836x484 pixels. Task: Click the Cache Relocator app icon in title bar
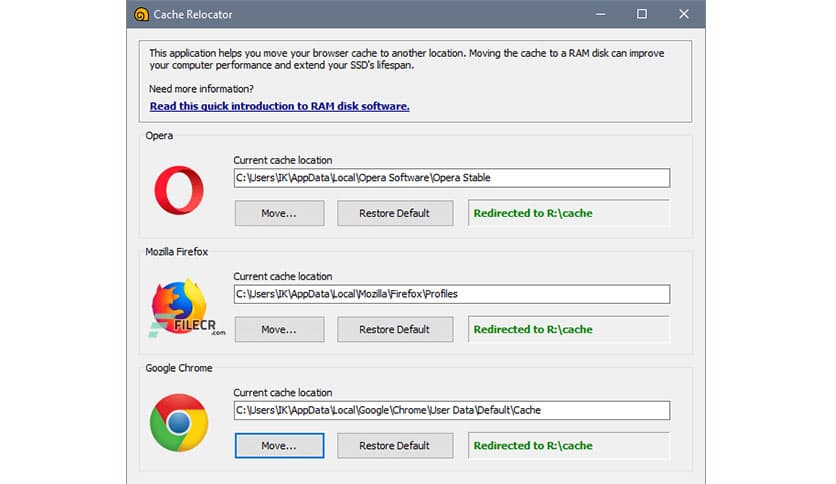[x=141, y=14]
